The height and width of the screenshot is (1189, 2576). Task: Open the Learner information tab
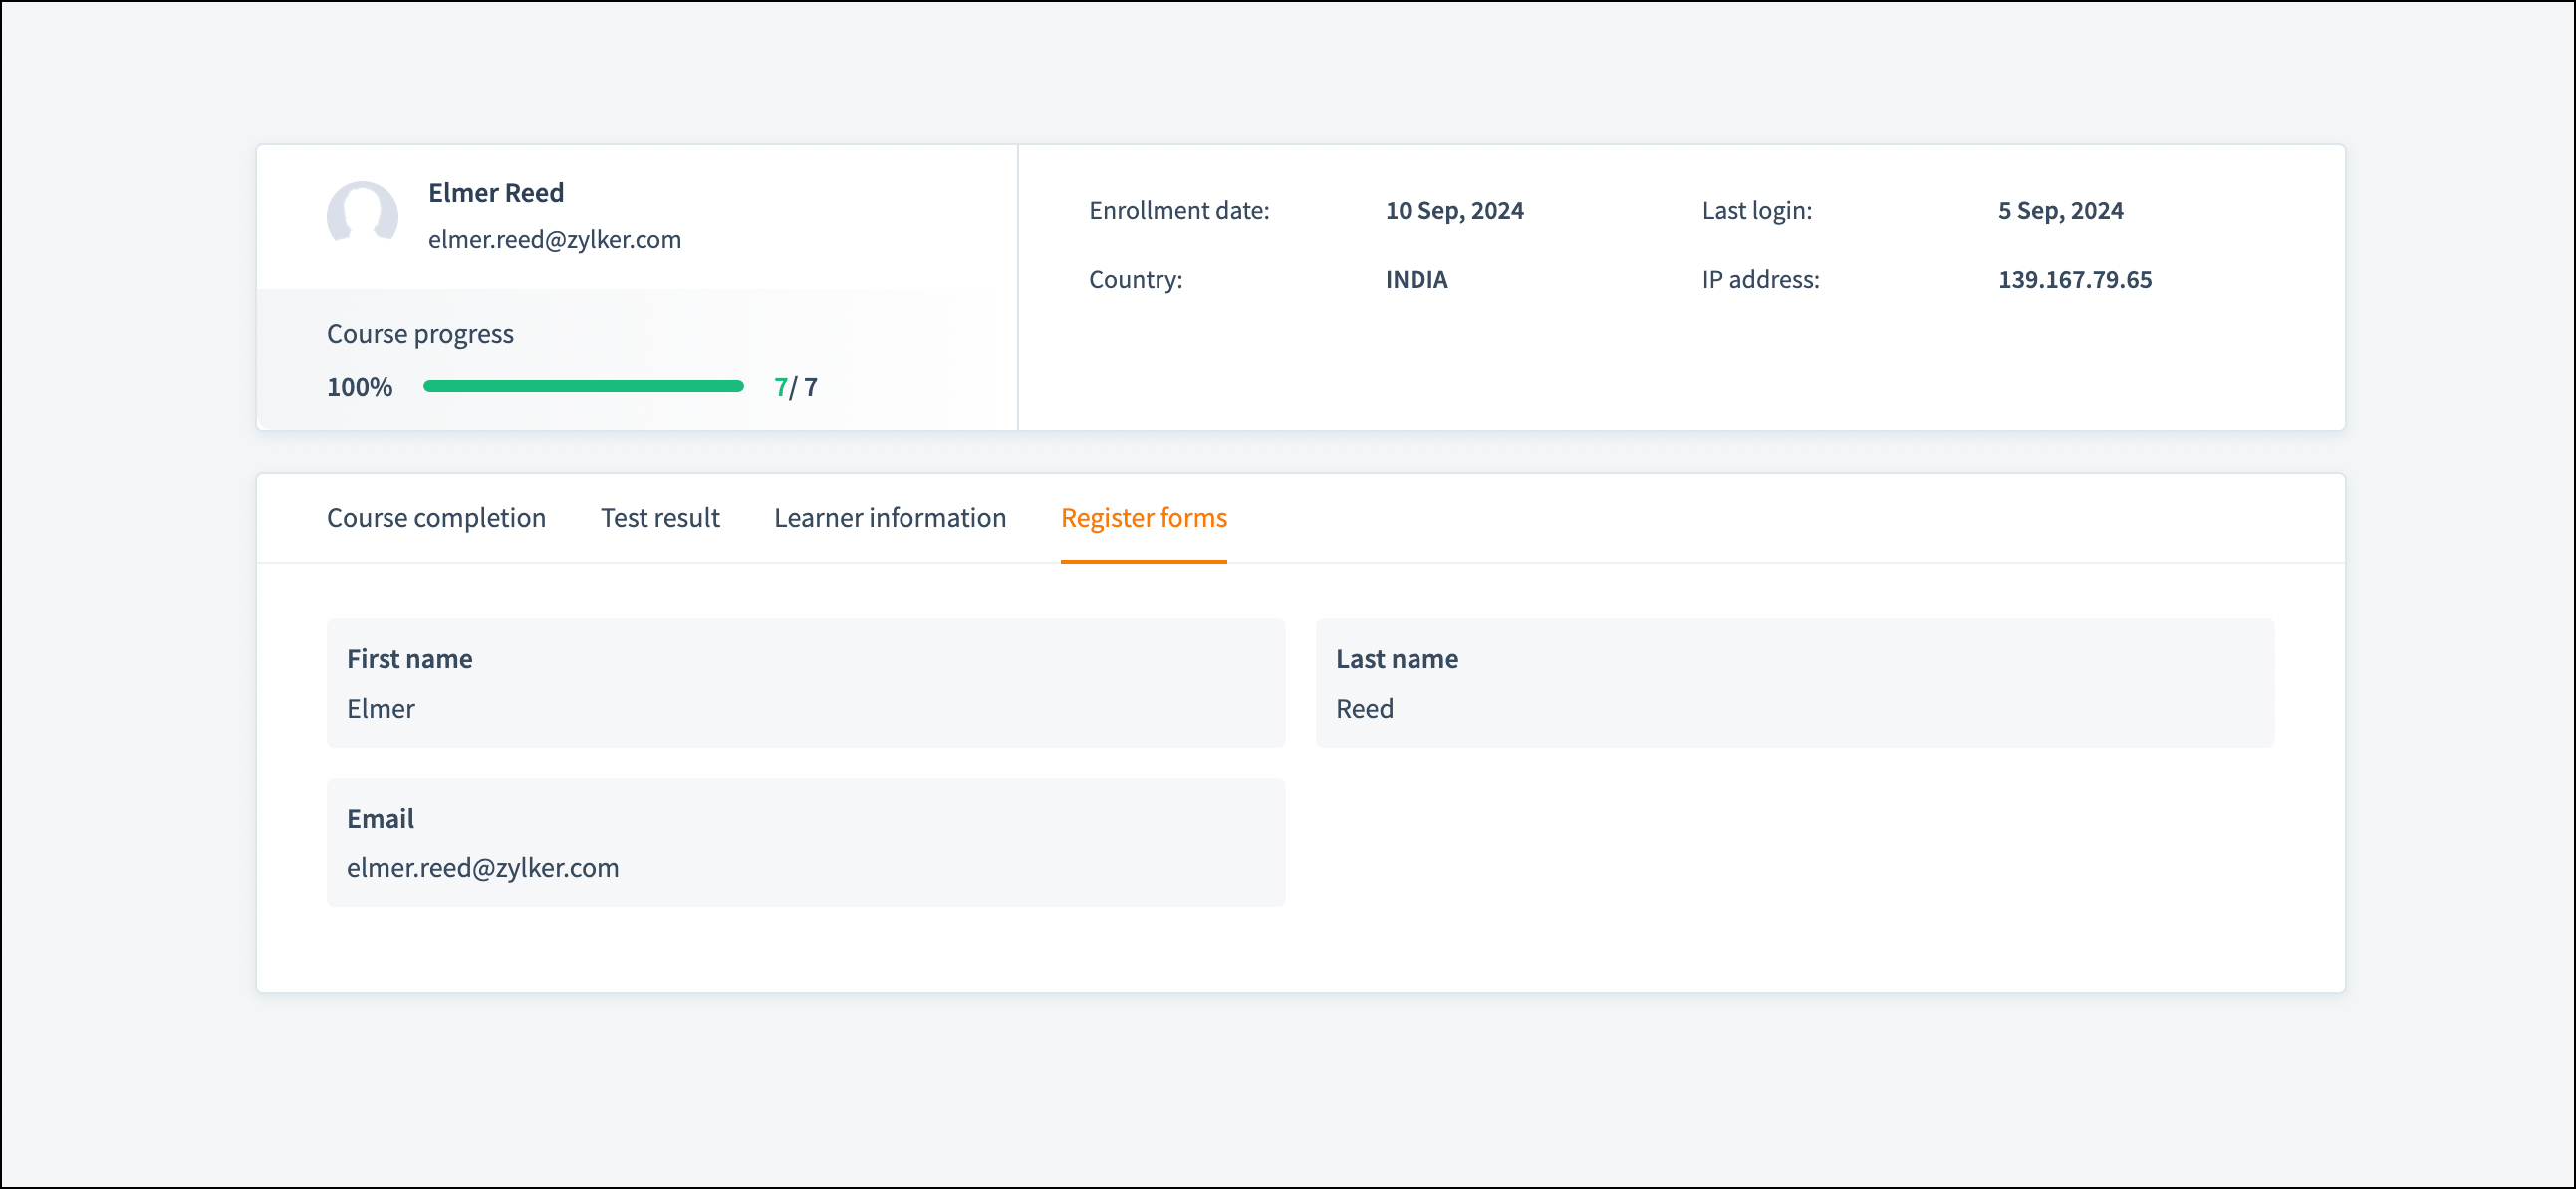(889, 518)
